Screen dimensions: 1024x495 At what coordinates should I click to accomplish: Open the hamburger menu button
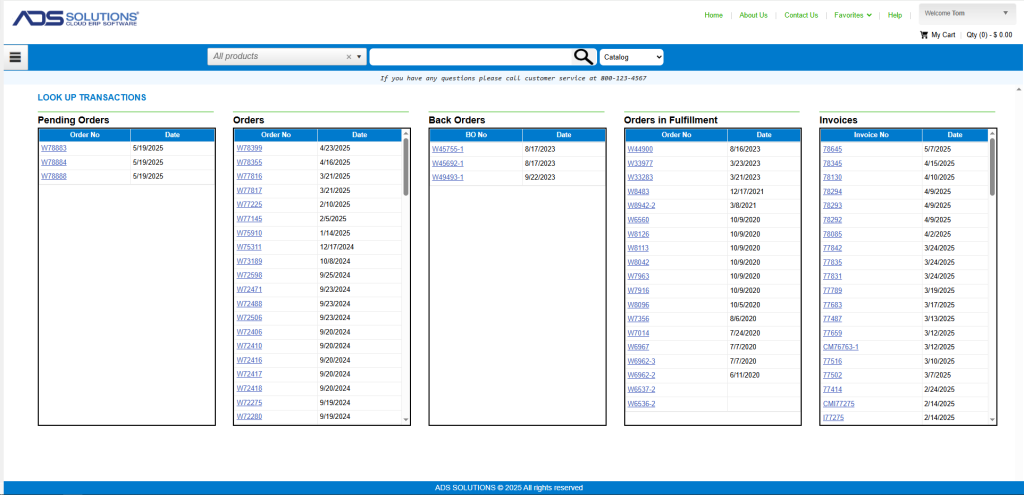(14, 57)
